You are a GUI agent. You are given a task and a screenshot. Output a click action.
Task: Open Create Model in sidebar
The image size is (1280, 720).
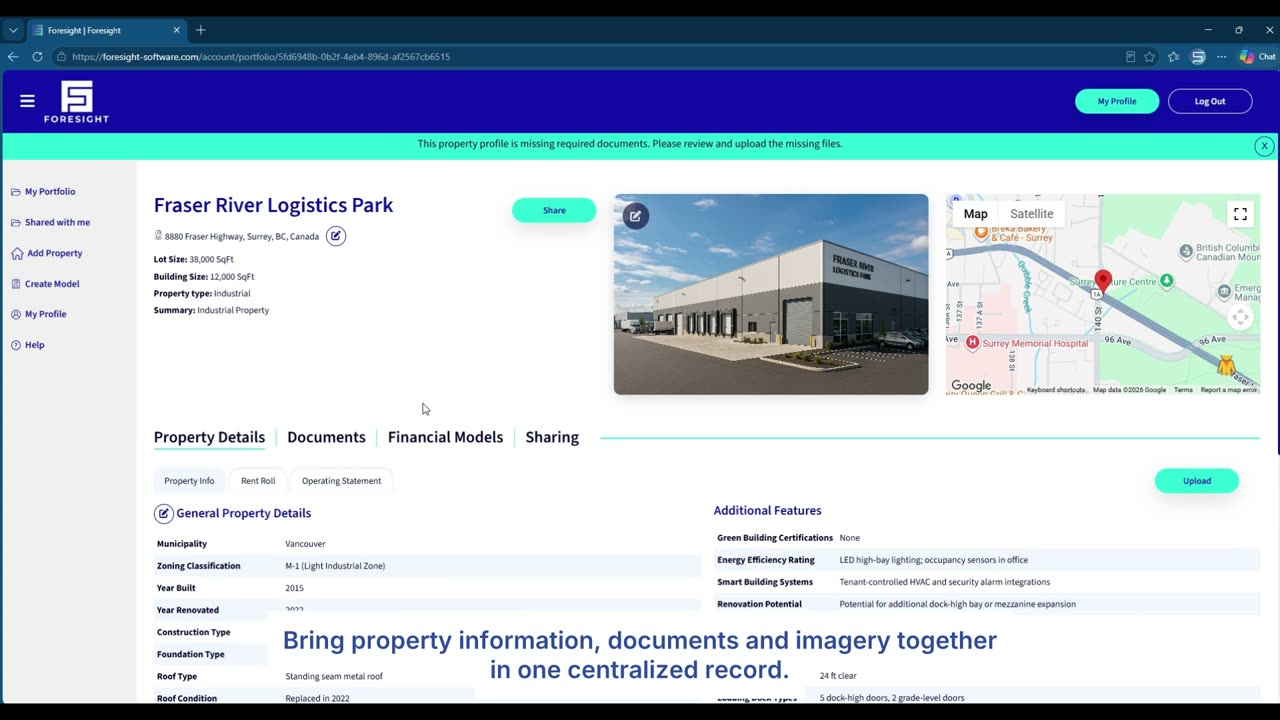(x=45, y=284)
